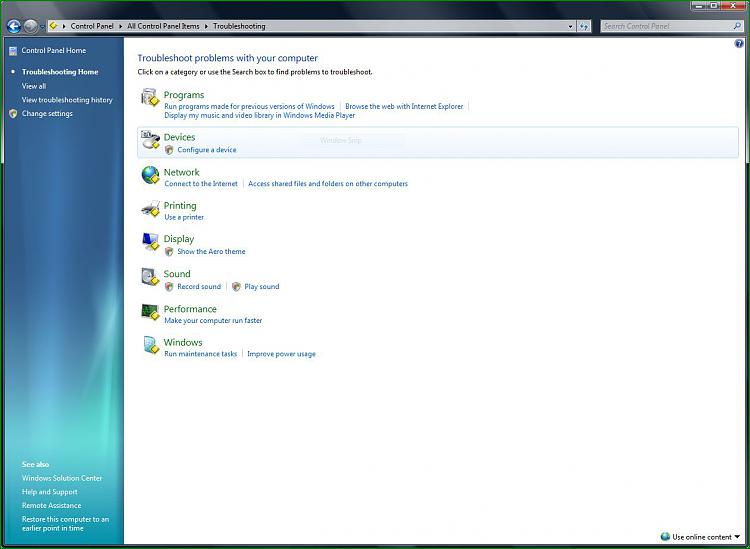Click the shield icon beside Change settings

[x=13, y=114]
